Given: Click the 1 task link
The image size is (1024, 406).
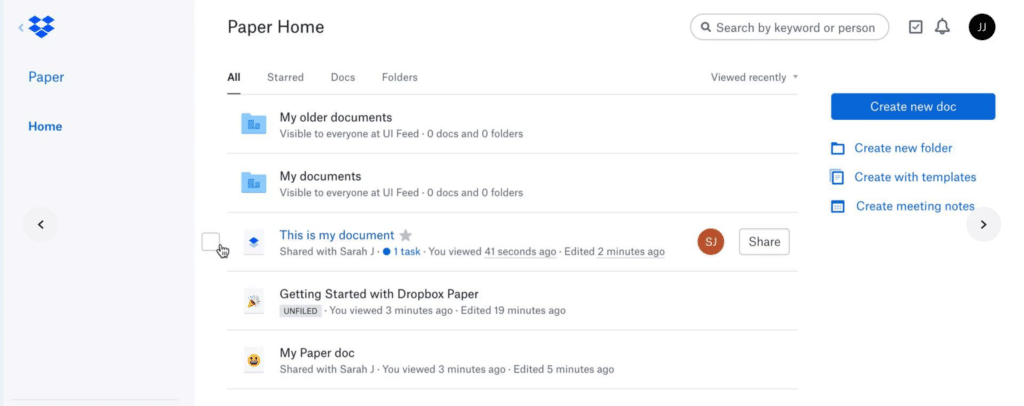Looking at the screenshot, I should tap(402, 252).
